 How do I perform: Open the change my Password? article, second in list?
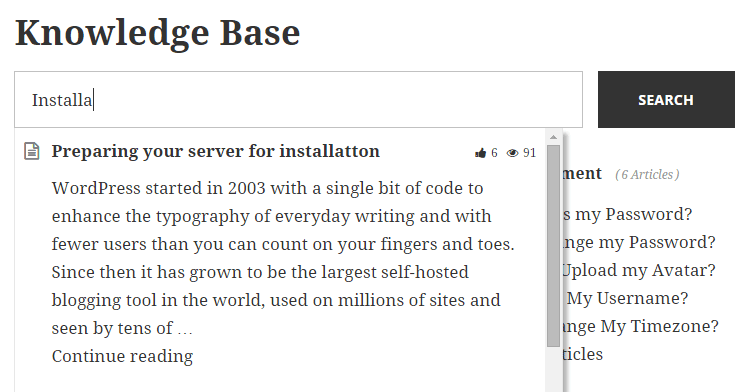pos(639,242)
